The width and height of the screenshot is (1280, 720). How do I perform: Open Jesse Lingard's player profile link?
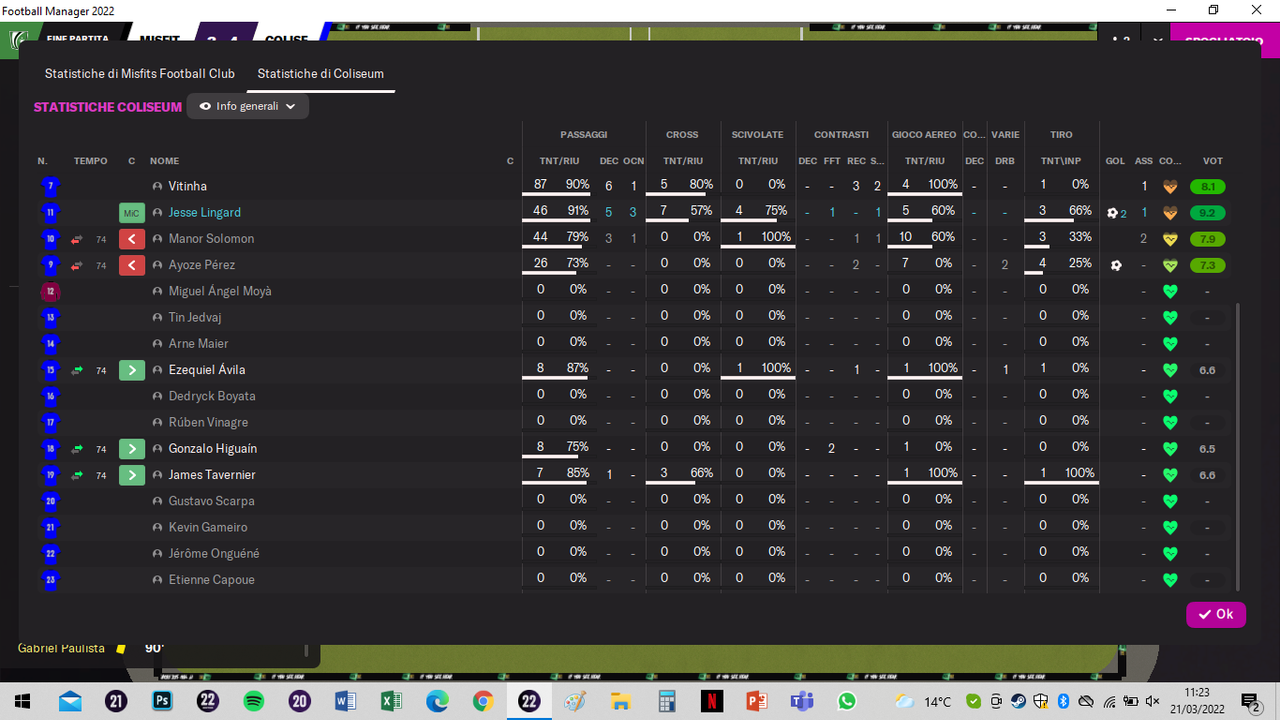click(205, 213)
